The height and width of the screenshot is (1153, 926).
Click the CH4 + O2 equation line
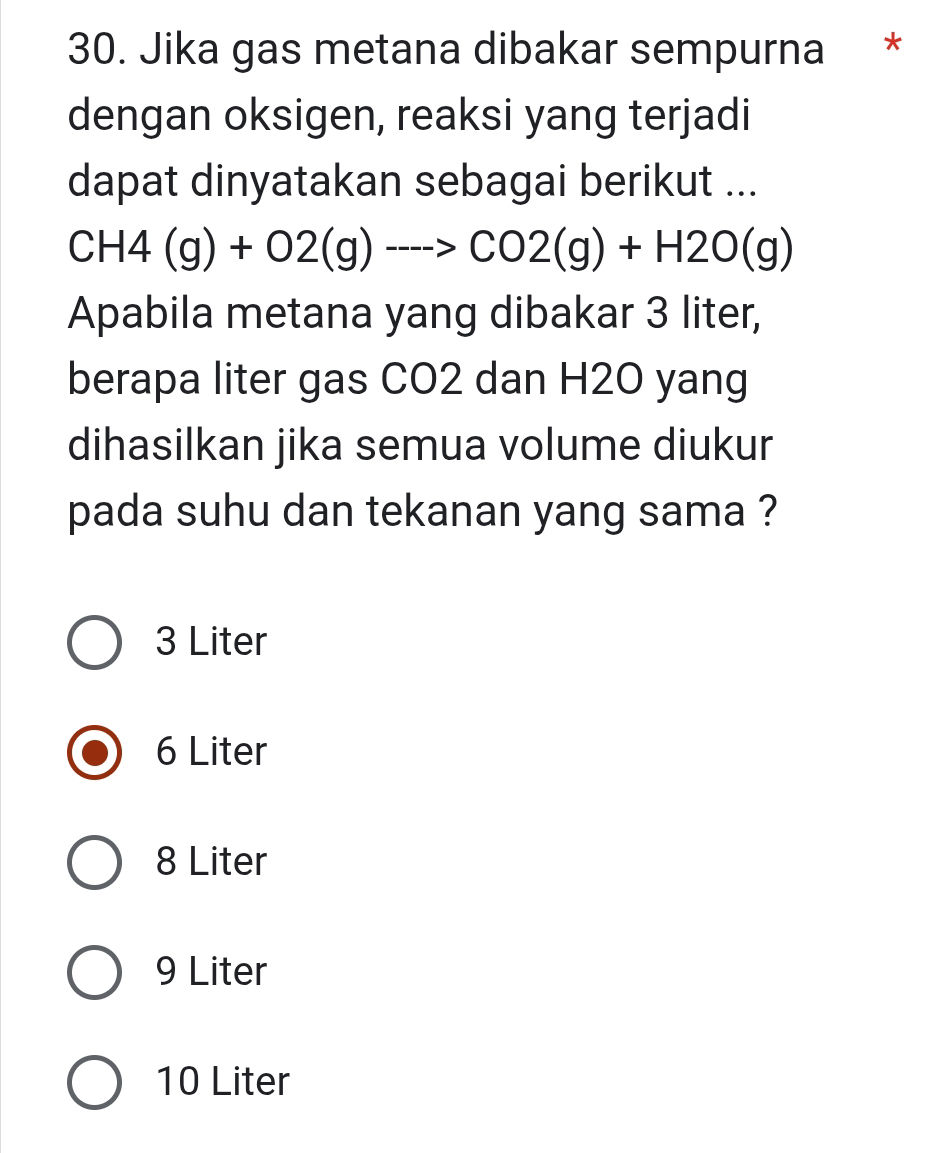pos(430,250)
